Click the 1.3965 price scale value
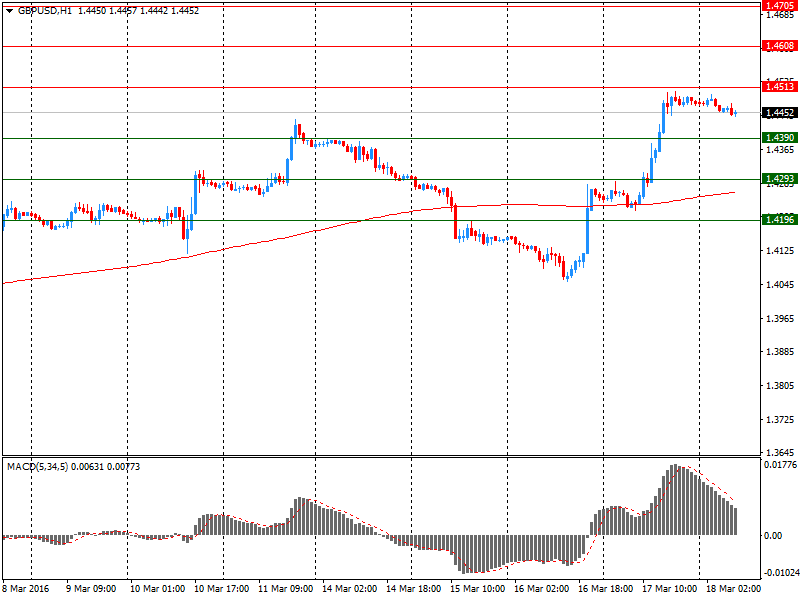 coord(780,318)
